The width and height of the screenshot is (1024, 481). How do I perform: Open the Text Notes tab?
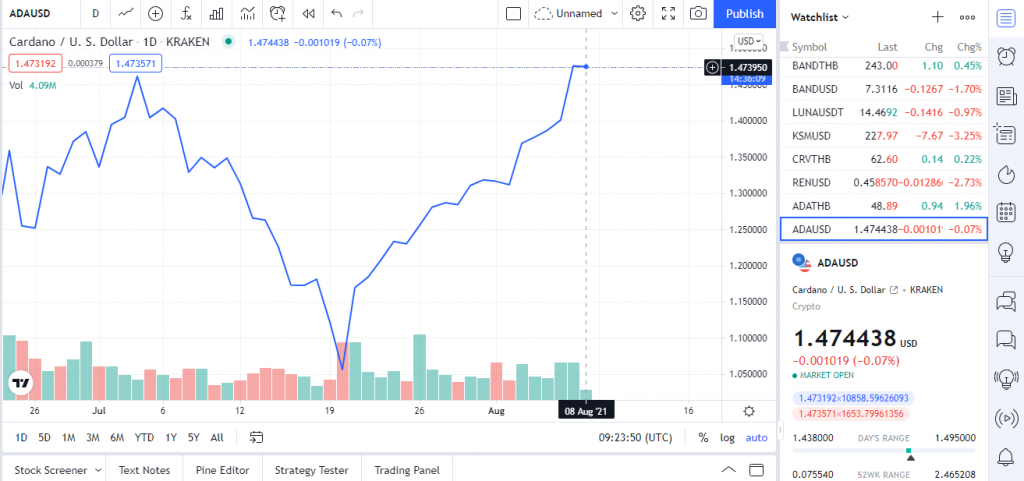click(x=144, y=470)
